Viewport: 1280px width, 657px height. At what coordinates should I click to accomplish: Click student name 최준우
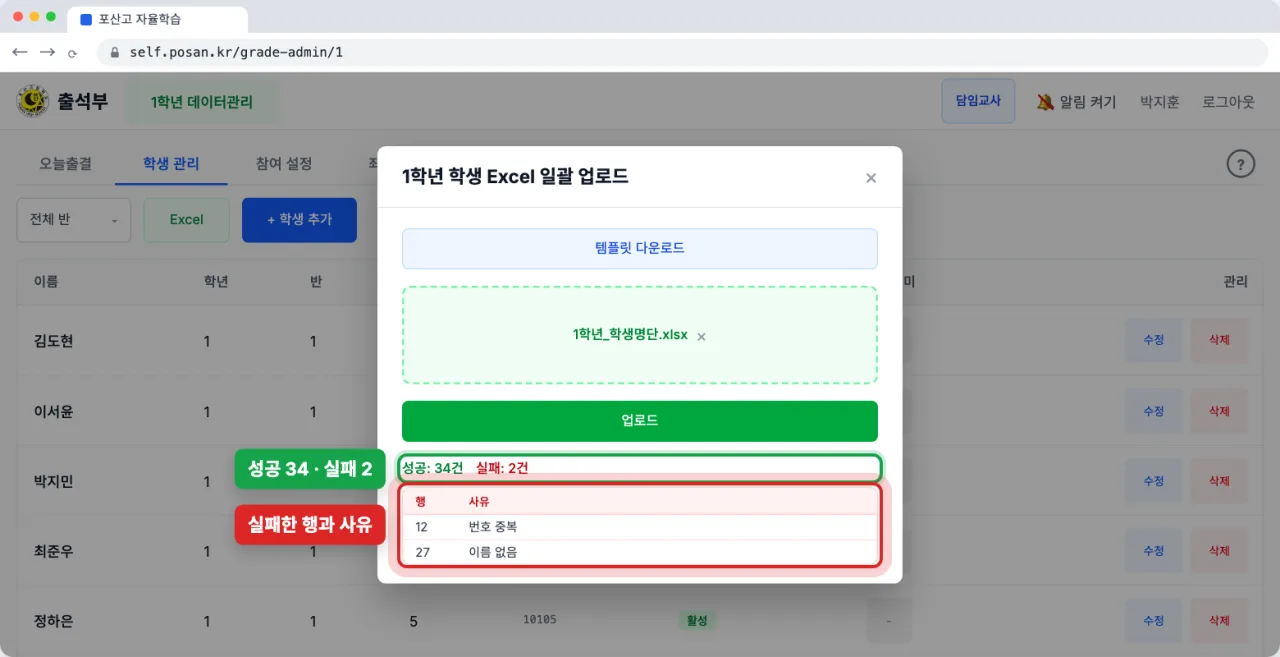54,551
